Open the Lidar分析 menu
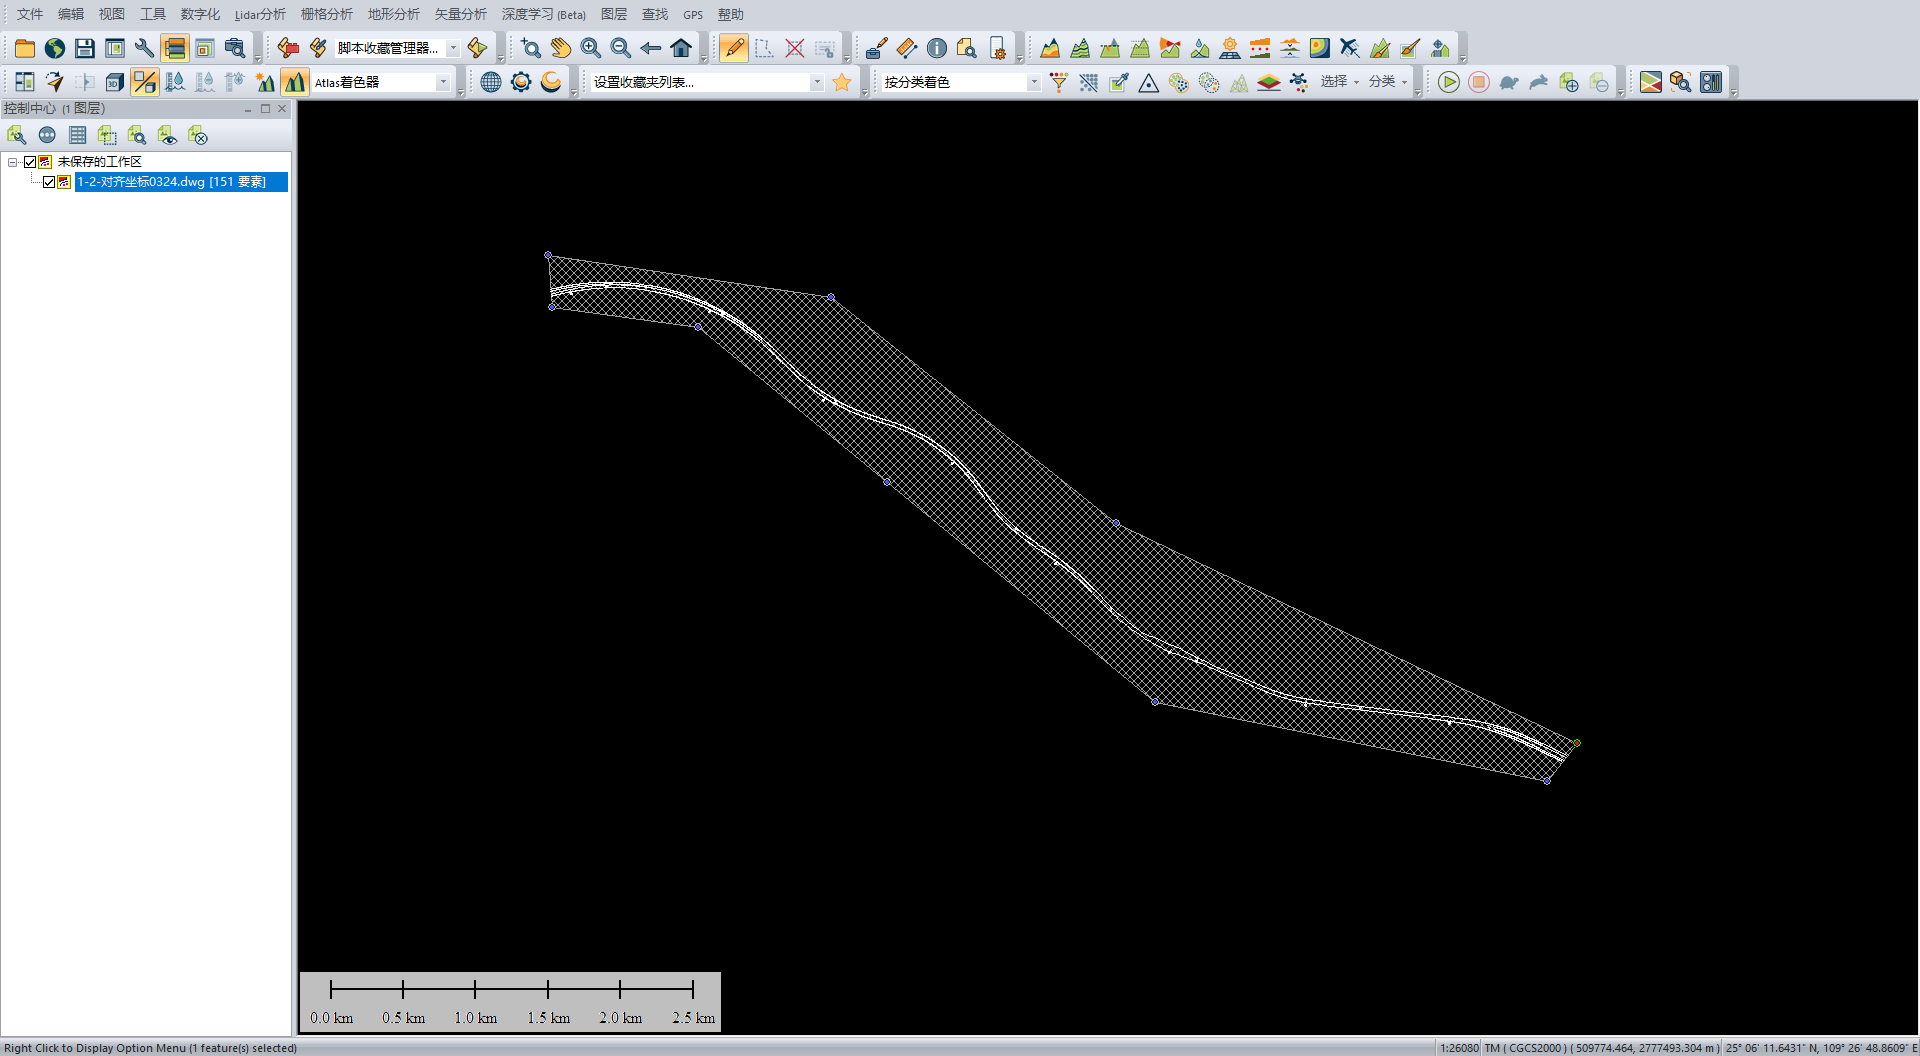 260,14
